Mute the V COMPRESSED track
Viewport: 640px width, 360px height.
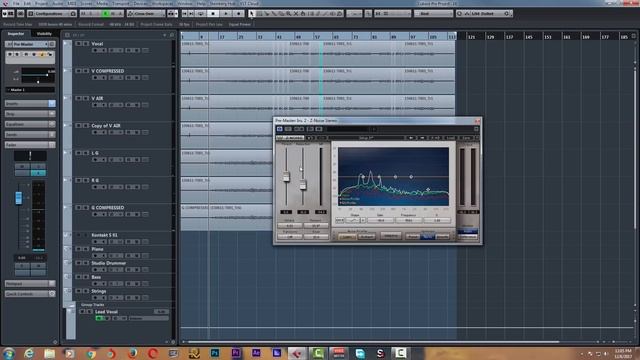tap(78, 71)
